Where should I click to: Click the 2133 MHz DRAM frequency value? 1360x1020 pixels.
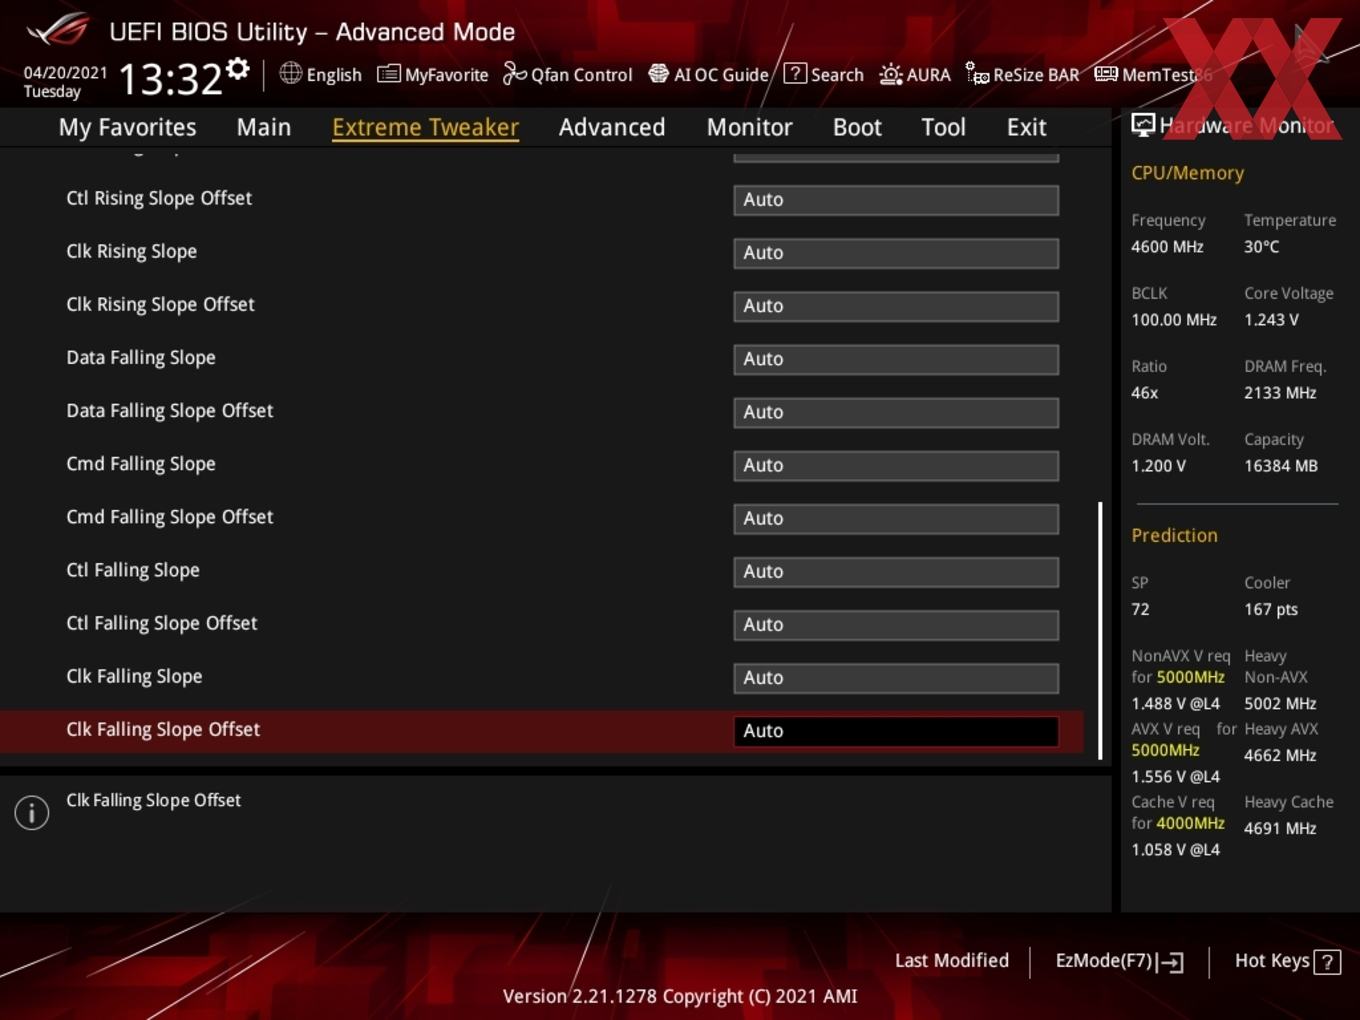1281,393
